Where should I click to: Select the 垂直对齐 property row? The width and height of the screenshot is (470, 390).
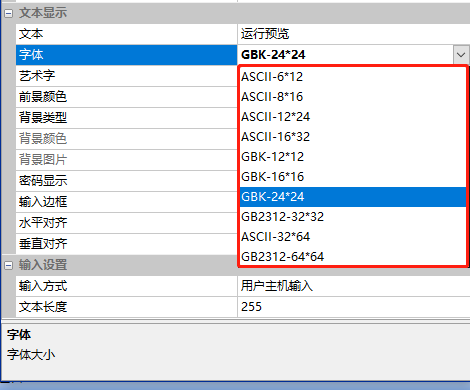click(126, 244)
